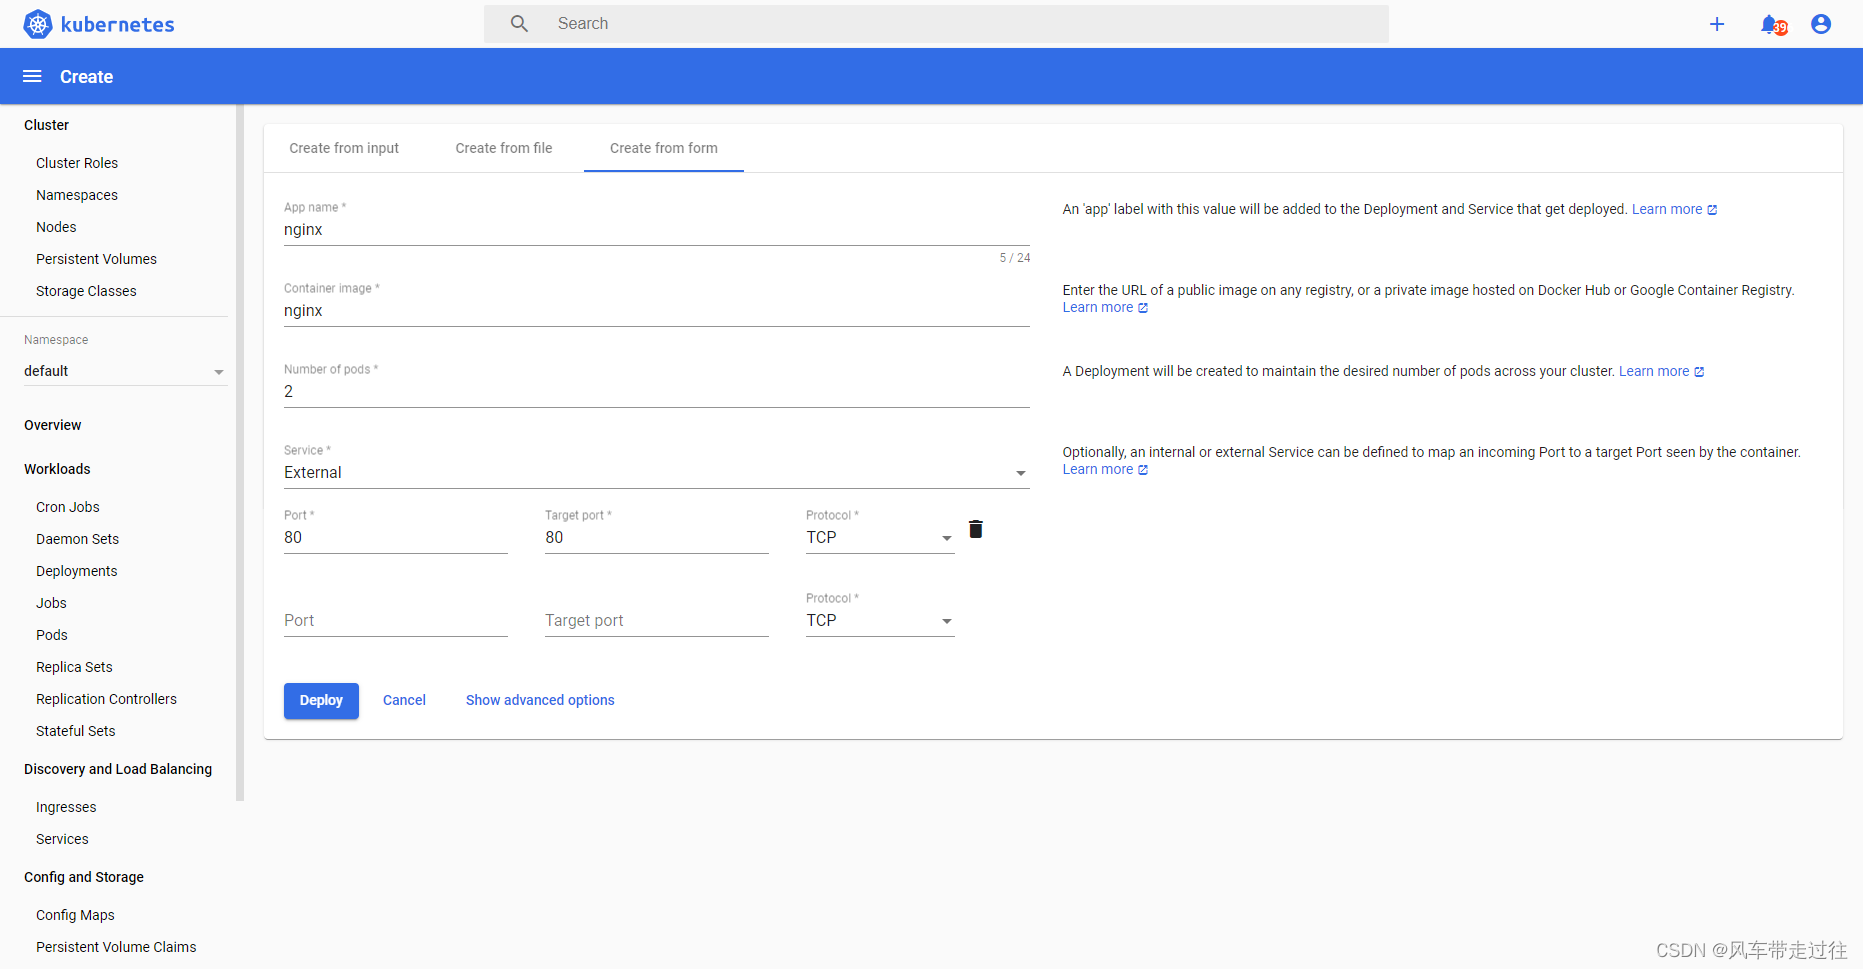Click the Deploy button
This screenshot has width=1863, height=969.
point(321,700)
